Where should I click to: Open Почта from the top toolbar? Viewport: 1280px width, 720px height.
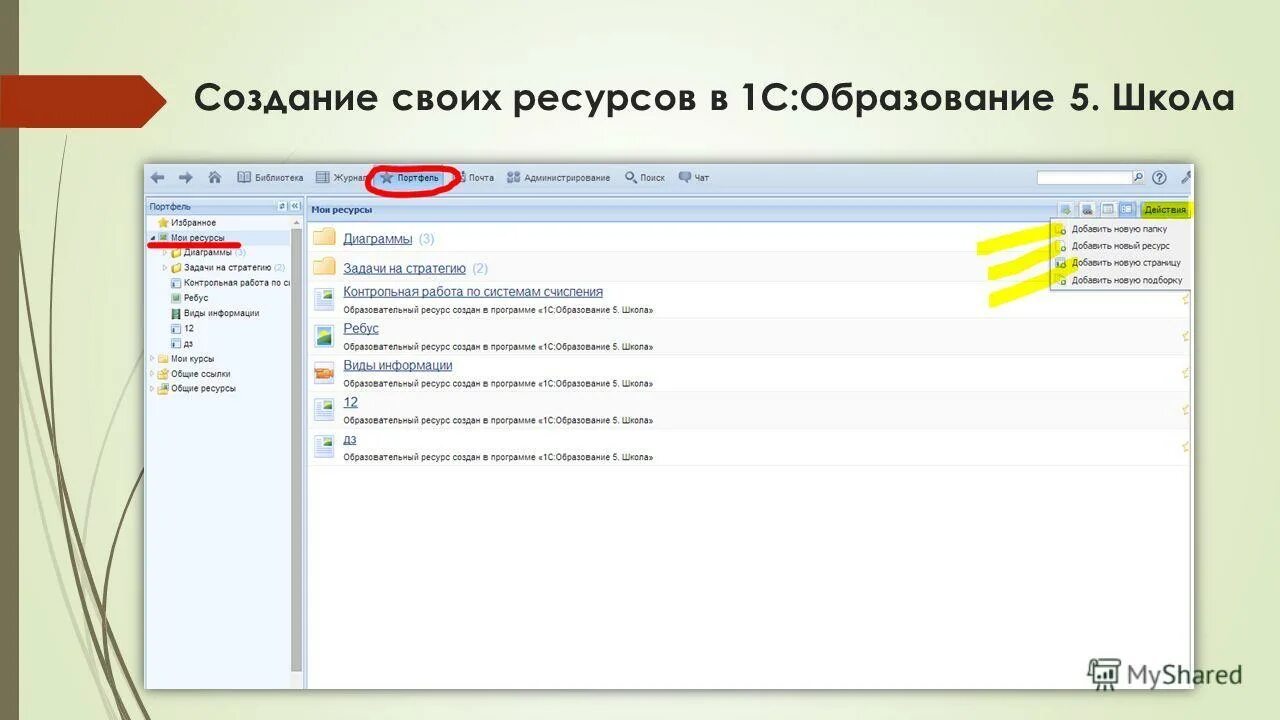478,177
